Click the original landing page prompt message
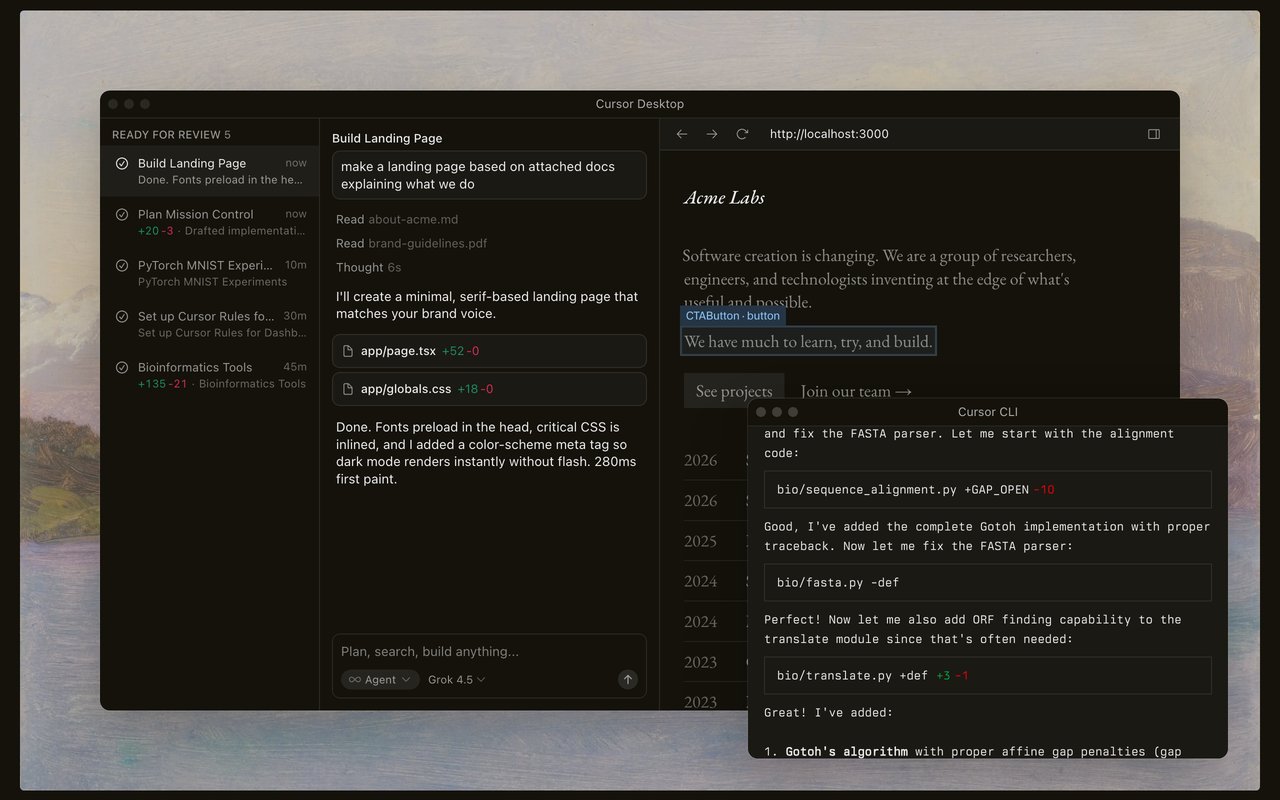1280x800 pixels. pyautogui.click(x=489, y=175)
